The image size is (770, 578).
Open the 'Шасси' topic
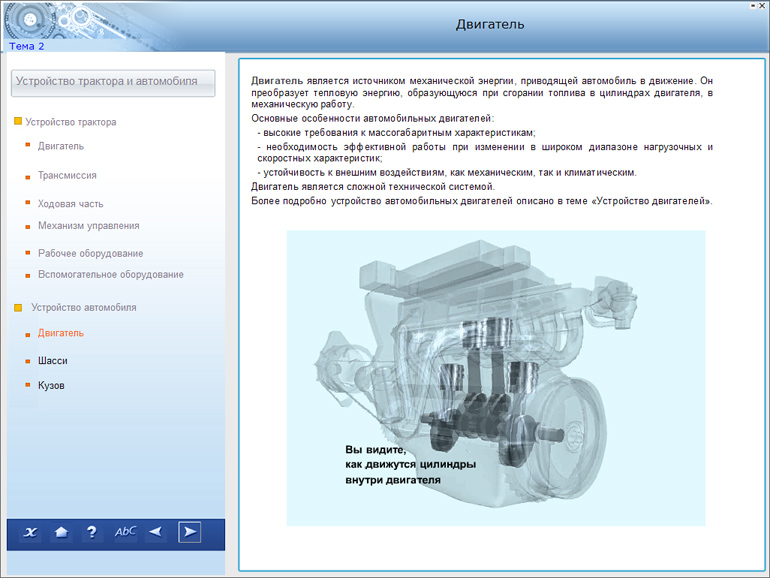coord(52,360)
